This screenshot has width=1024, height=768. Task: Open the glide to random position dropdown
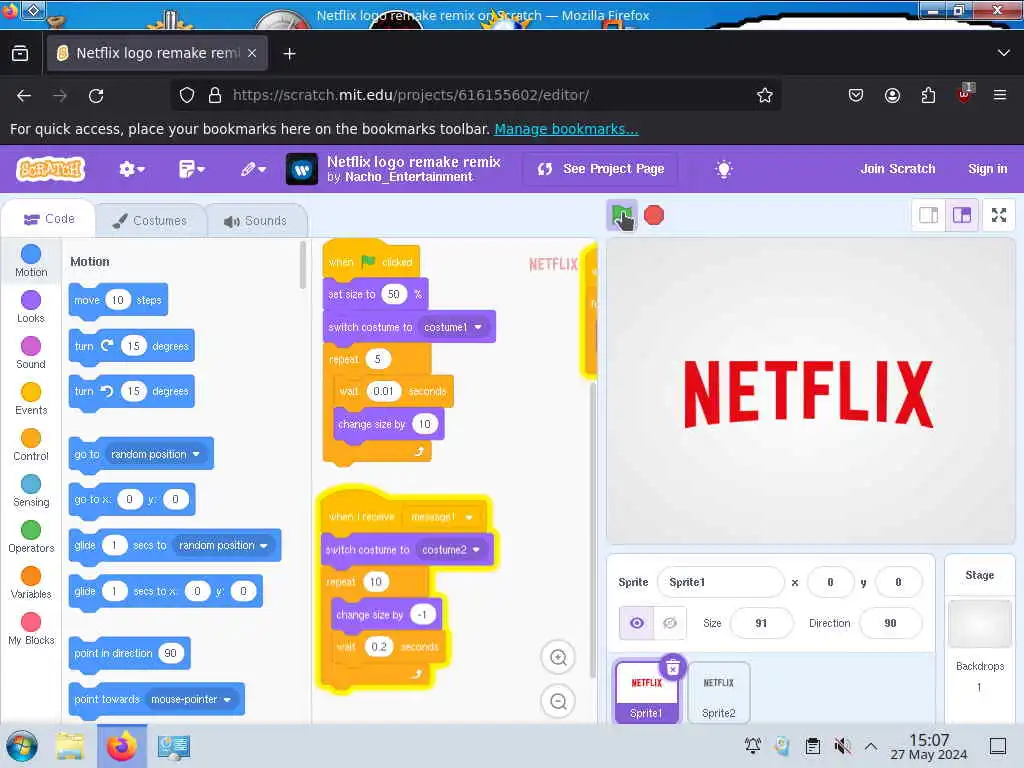click(223, 545)
